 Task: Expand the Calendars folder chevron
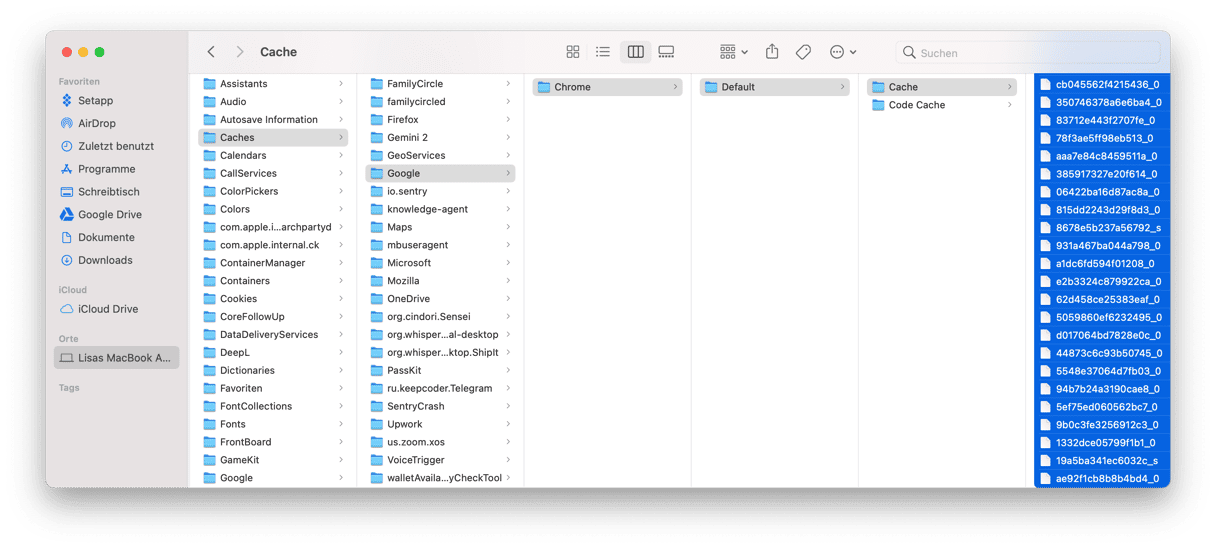pos(341,156)
